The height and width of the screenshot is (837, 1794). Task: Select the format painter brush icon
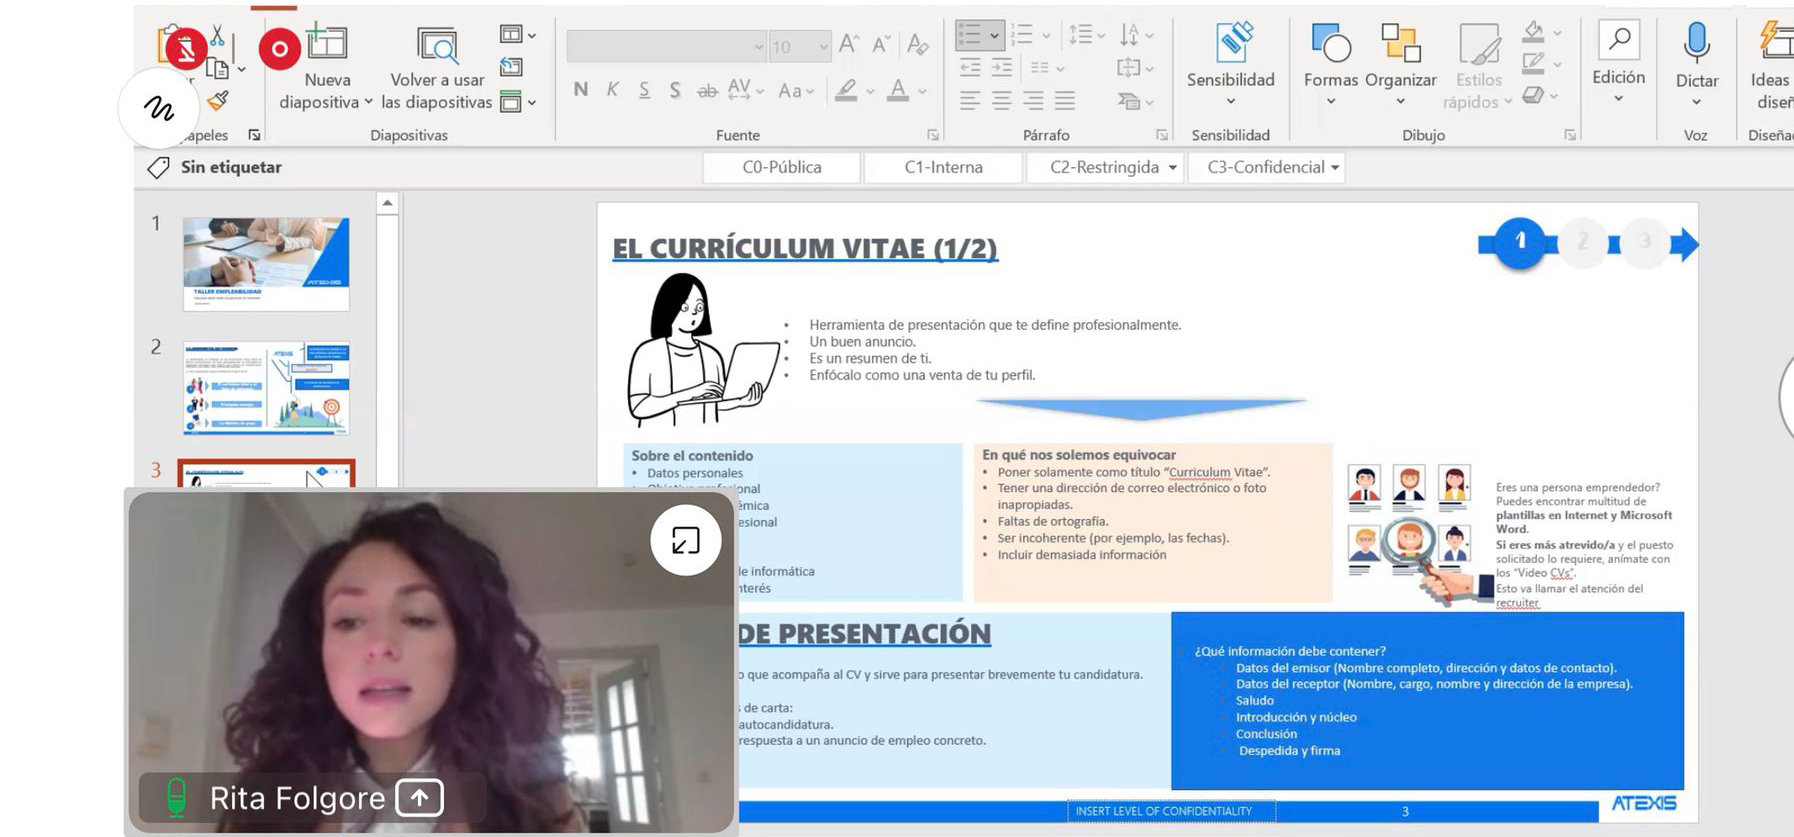pyautogui.click(x=218, y=100)
